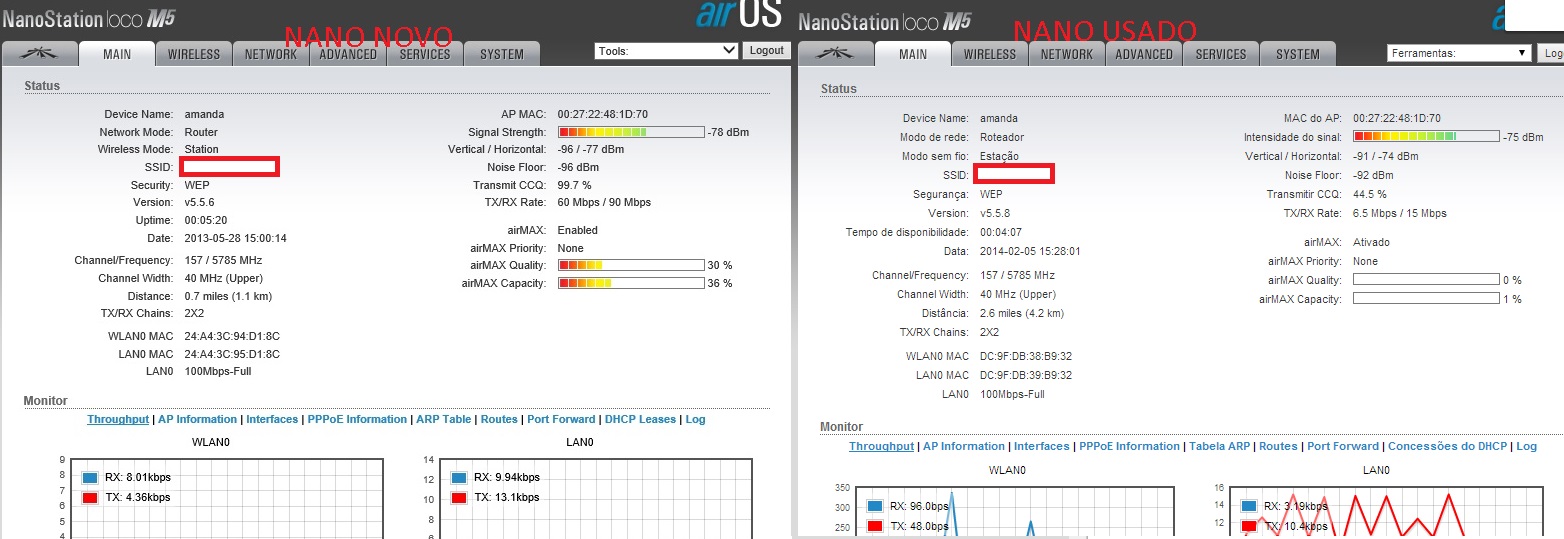Open the WIRELESS tab in left window
The height and width of the screenshot is (539, 1564).
pyautogui.click(x=194, y=54)
